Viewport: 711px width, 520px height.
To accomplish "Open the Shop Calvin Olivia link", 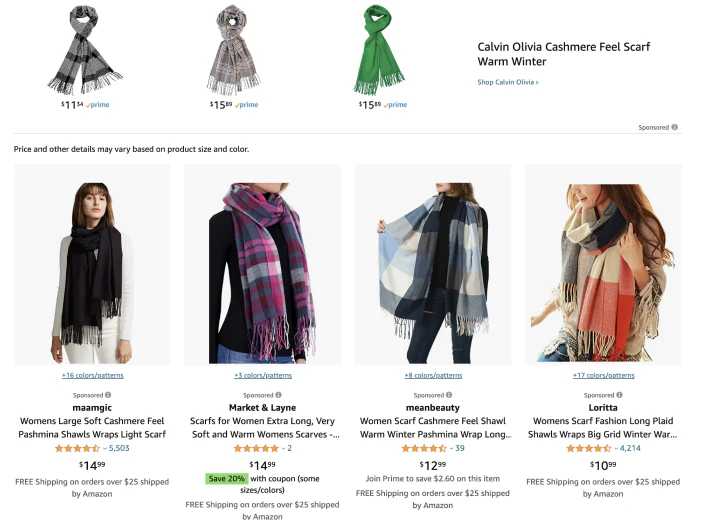I will [507, 82].
